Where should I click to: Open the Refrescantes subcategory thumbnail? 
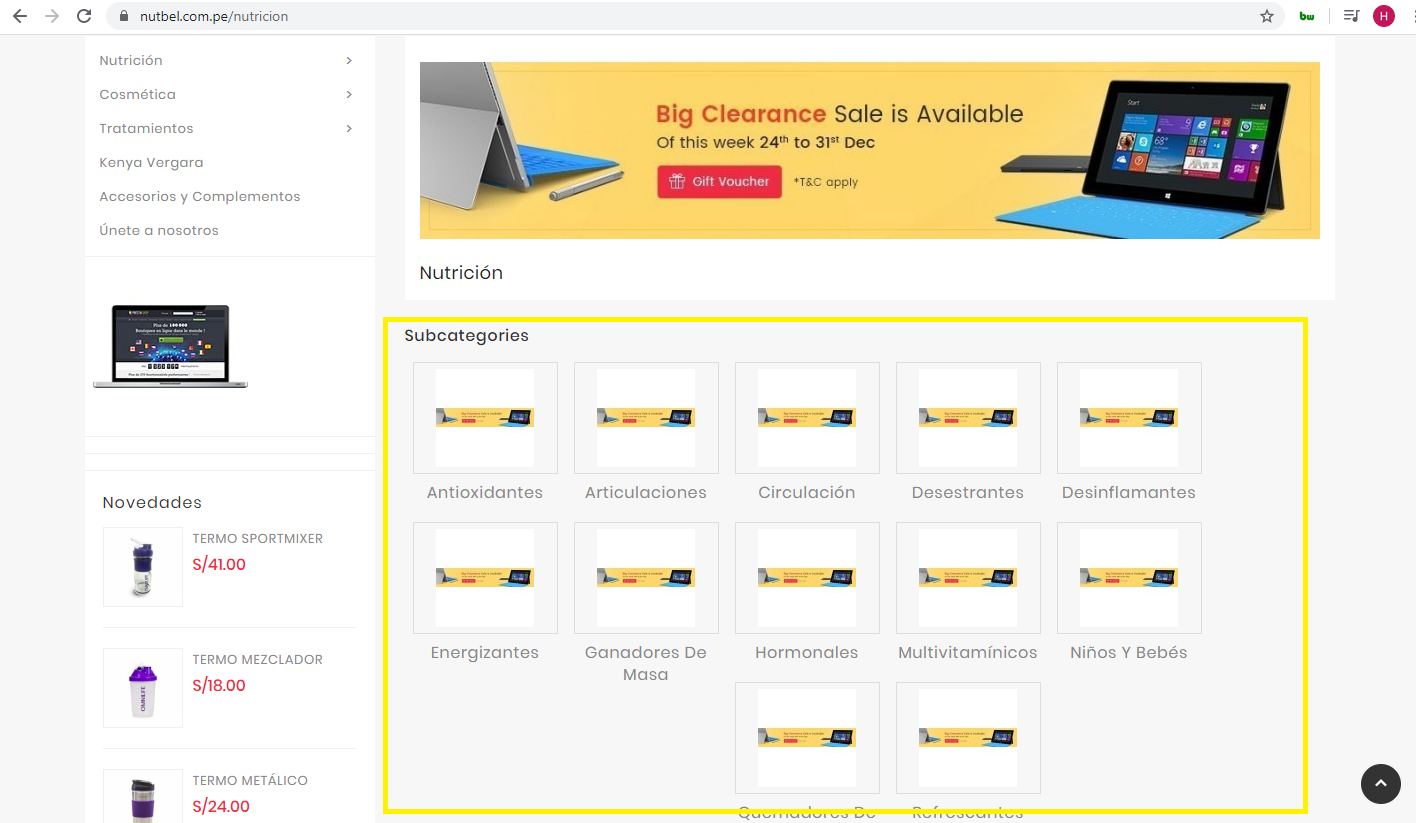pos(968,738)
